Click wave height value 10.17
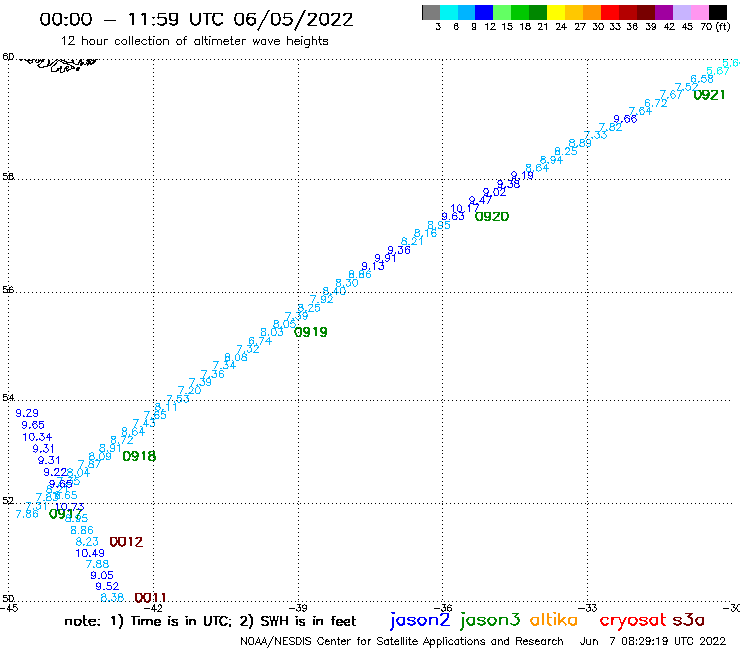740x650 pixels. tap(464, 208)
